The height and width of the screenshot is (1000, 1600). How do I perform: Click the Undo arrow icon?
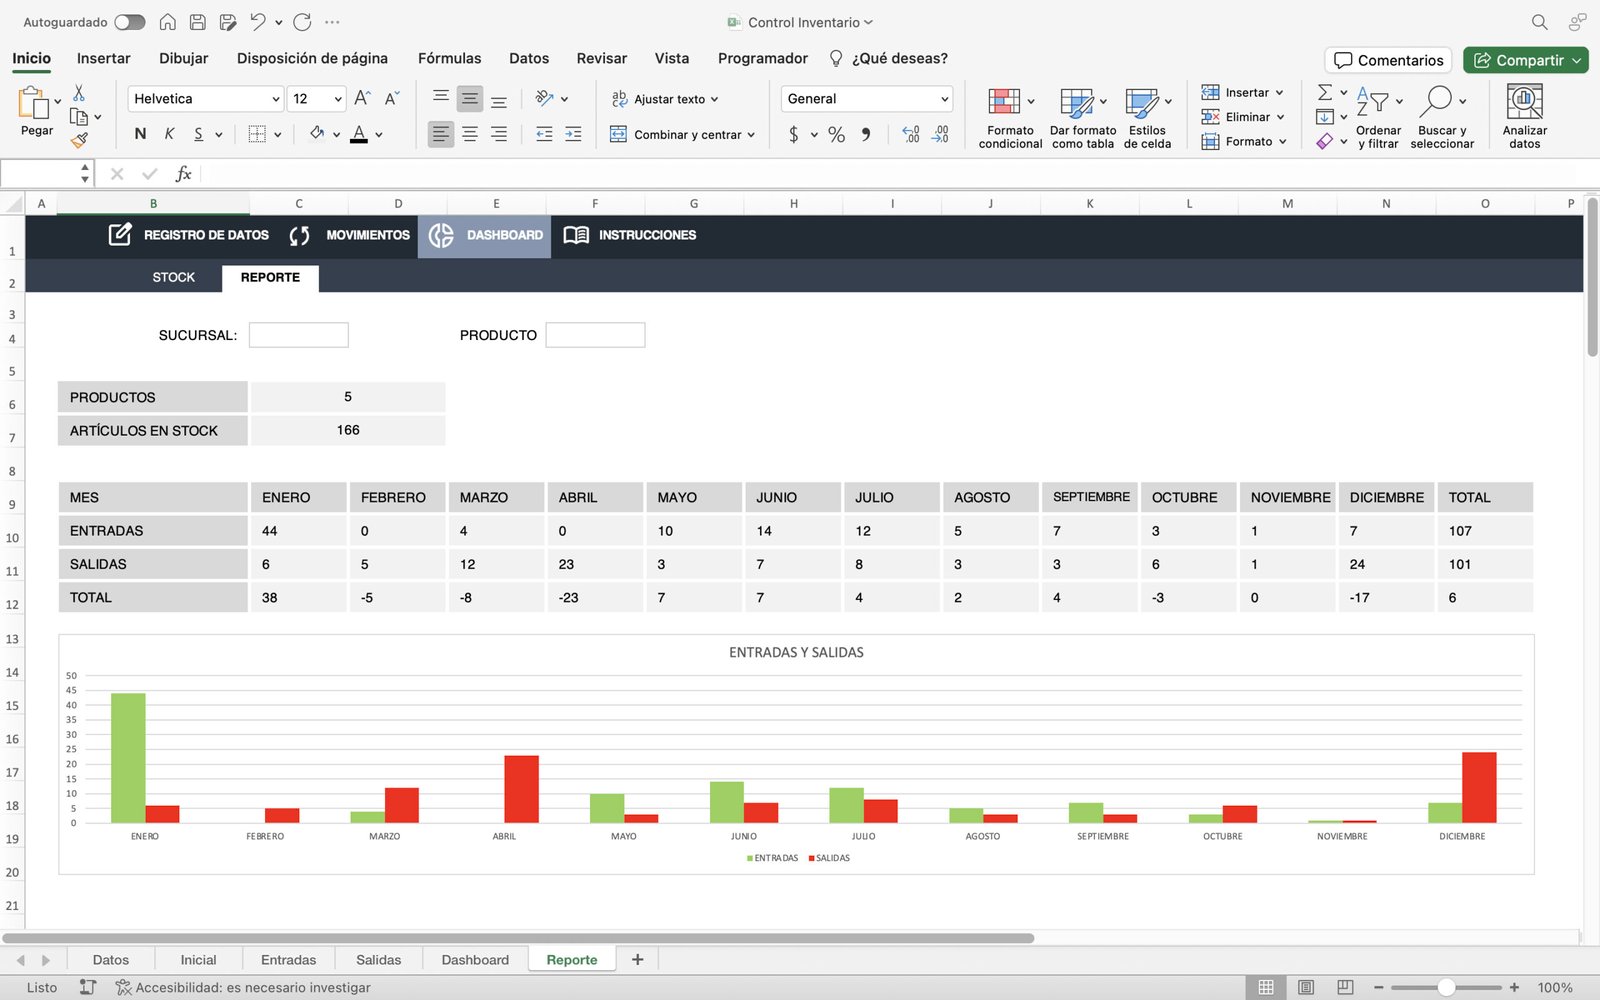258,22
